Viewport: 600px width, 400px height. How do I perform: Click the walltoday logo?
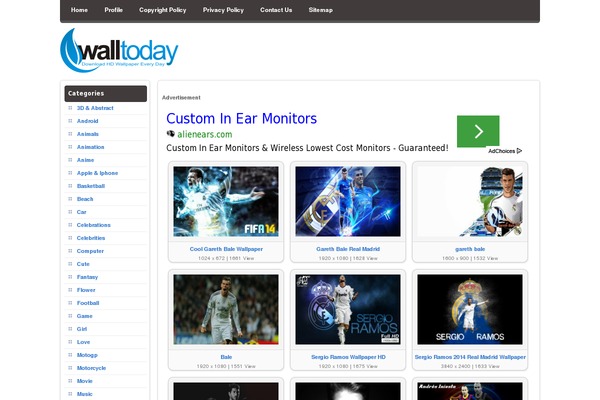pos(119,50)
